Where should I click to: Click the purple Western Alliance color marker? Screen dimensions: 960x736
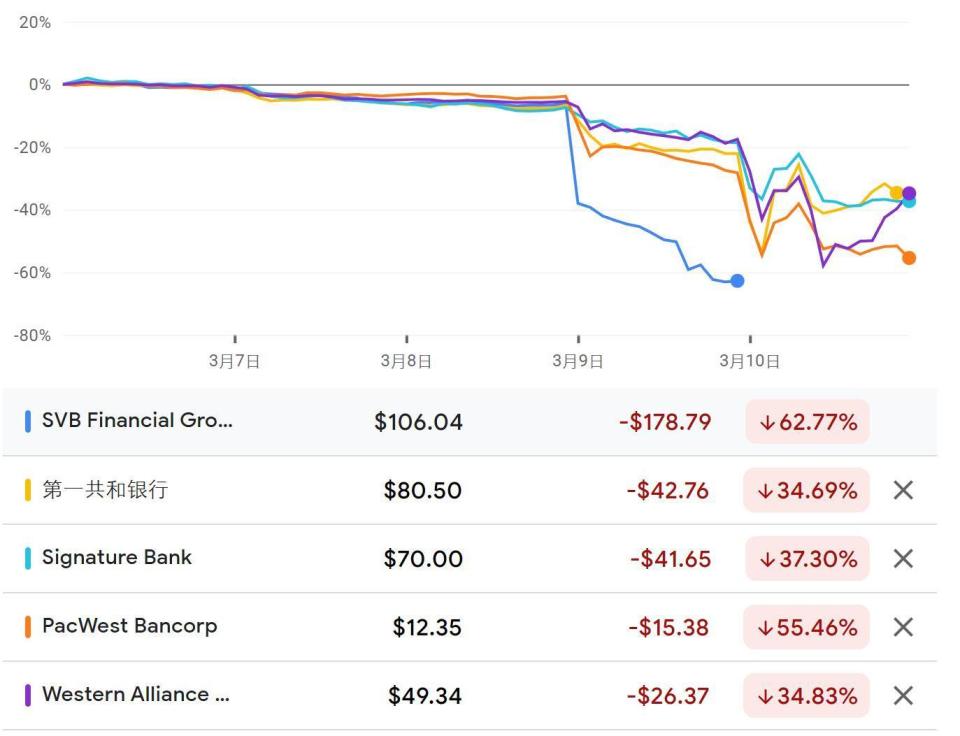click(x=28, y=695)
